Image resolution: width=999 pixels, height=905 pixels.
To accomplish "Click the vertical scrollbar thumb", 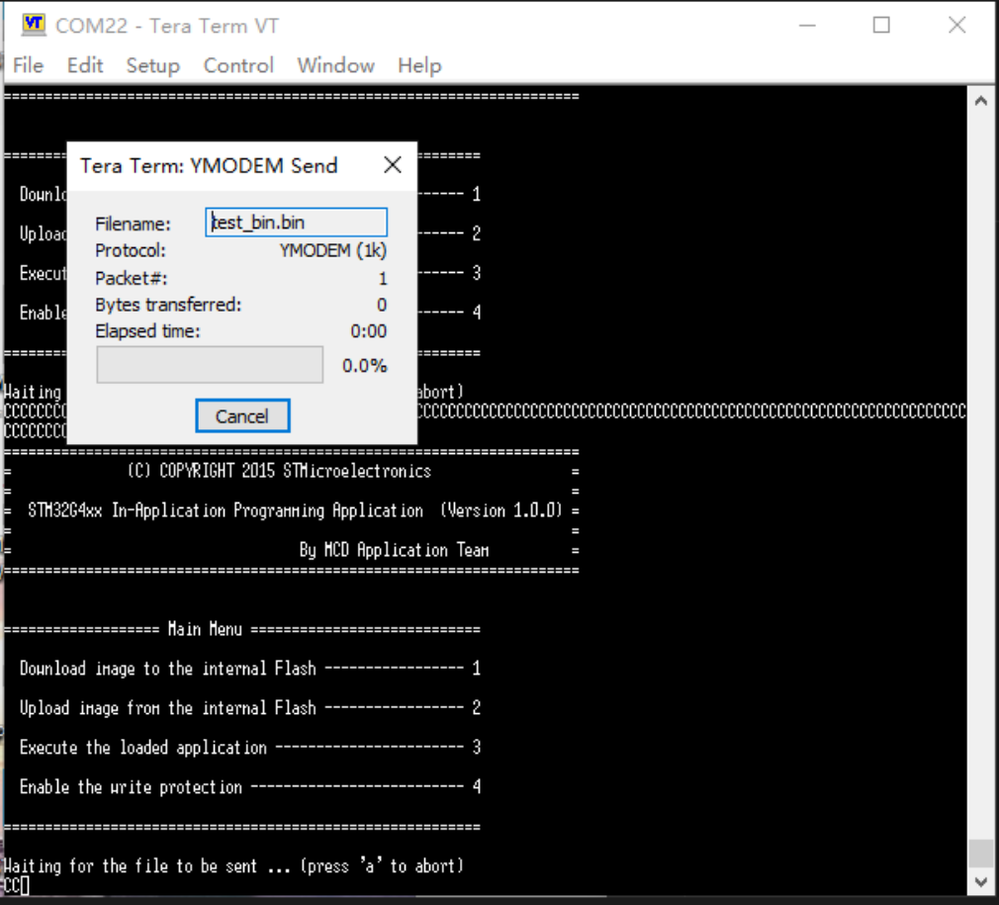I will tap(981, 854).
